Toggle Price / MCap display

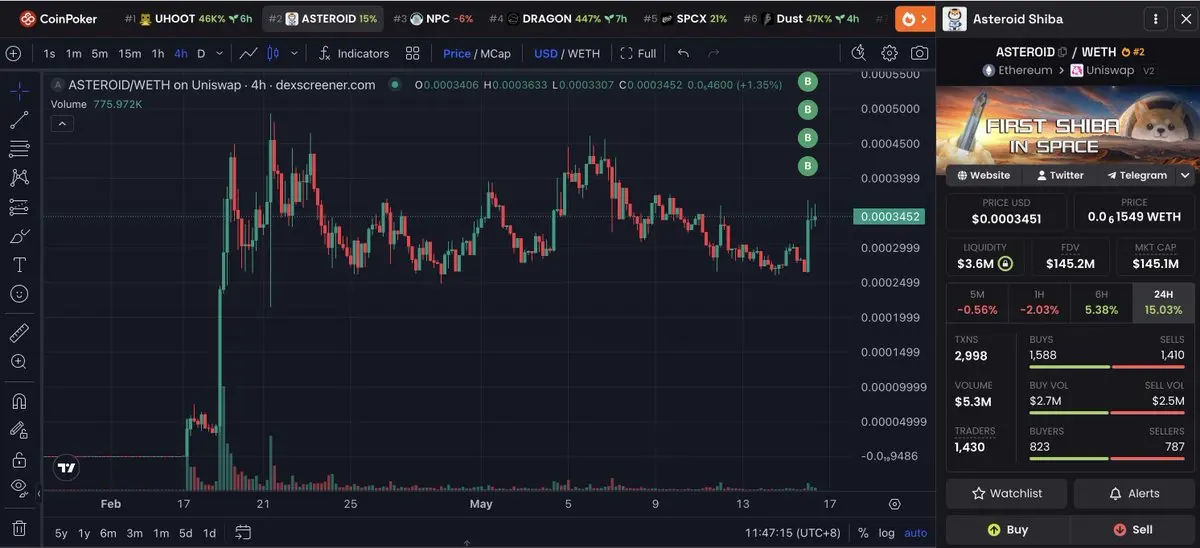[x=477, y=53]
